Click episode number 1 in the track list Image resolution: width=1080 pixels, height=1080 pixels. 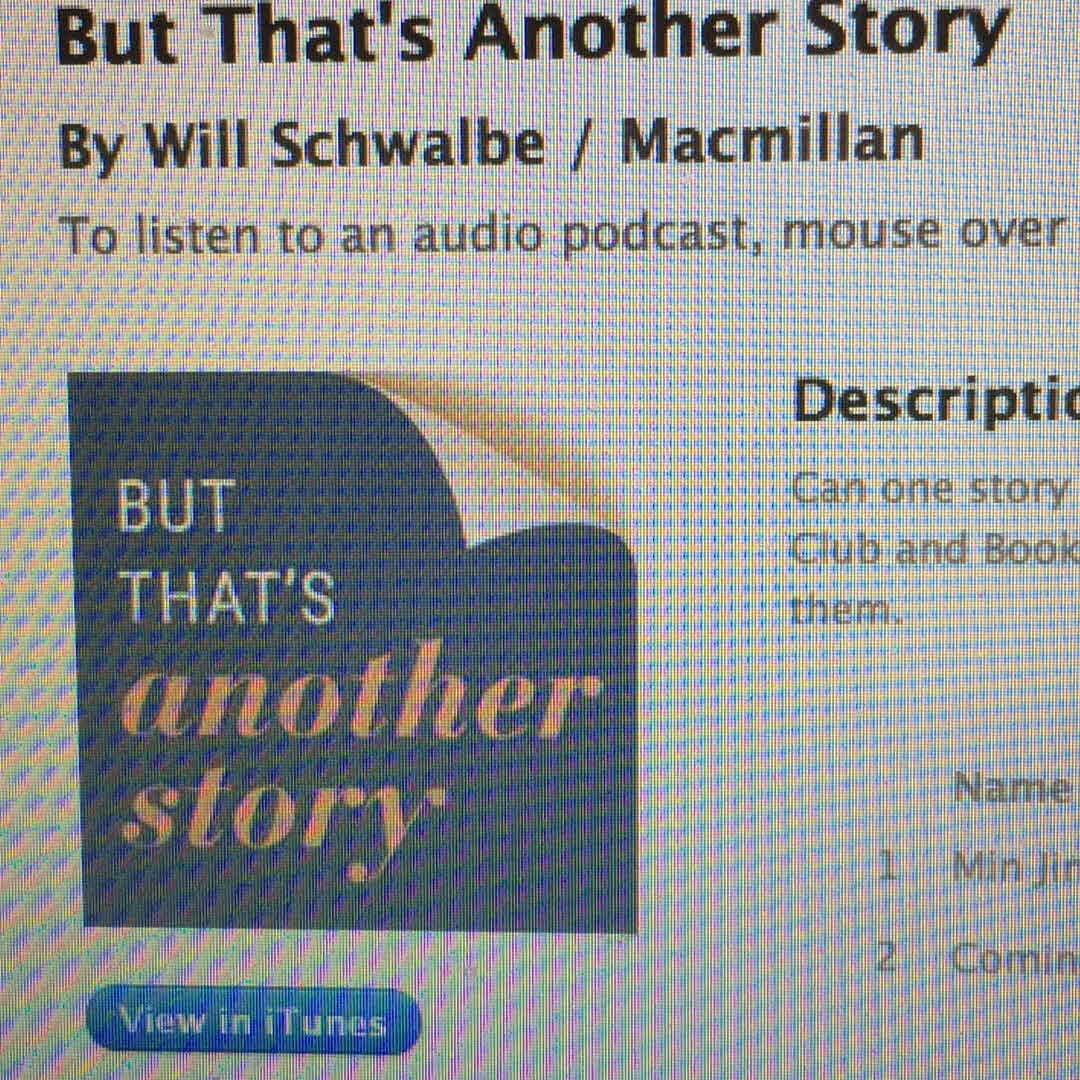[889, 865]
